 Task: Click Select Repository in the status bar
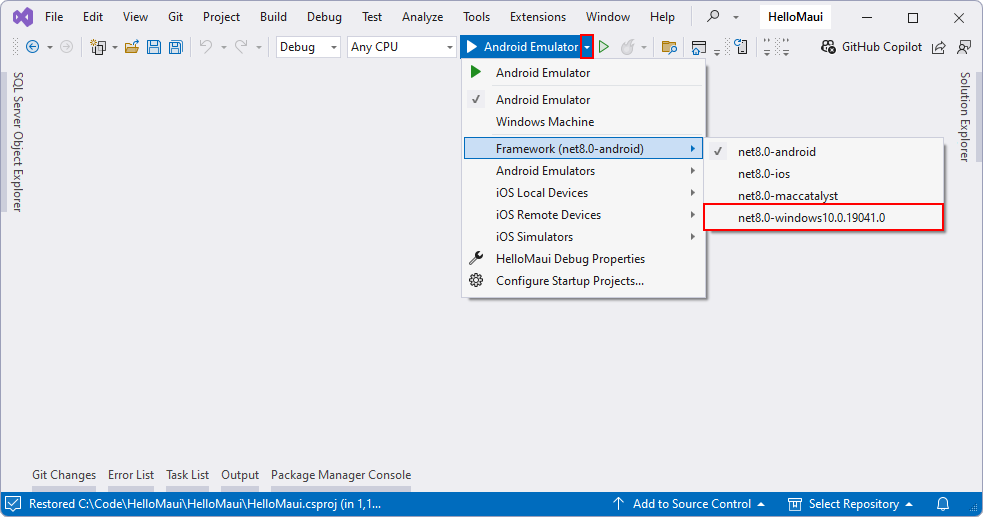[x=850, y=504]
